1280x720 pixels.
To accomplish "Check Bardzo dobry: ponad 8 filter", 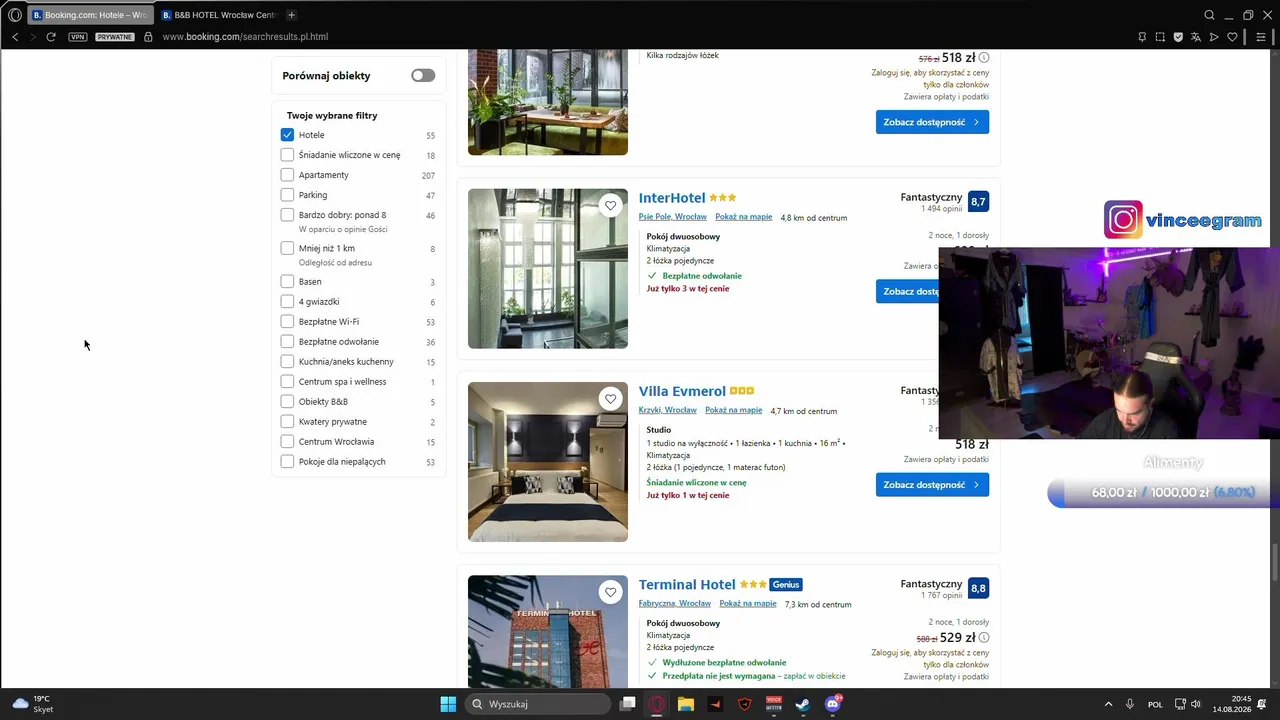I will (287, 215).
